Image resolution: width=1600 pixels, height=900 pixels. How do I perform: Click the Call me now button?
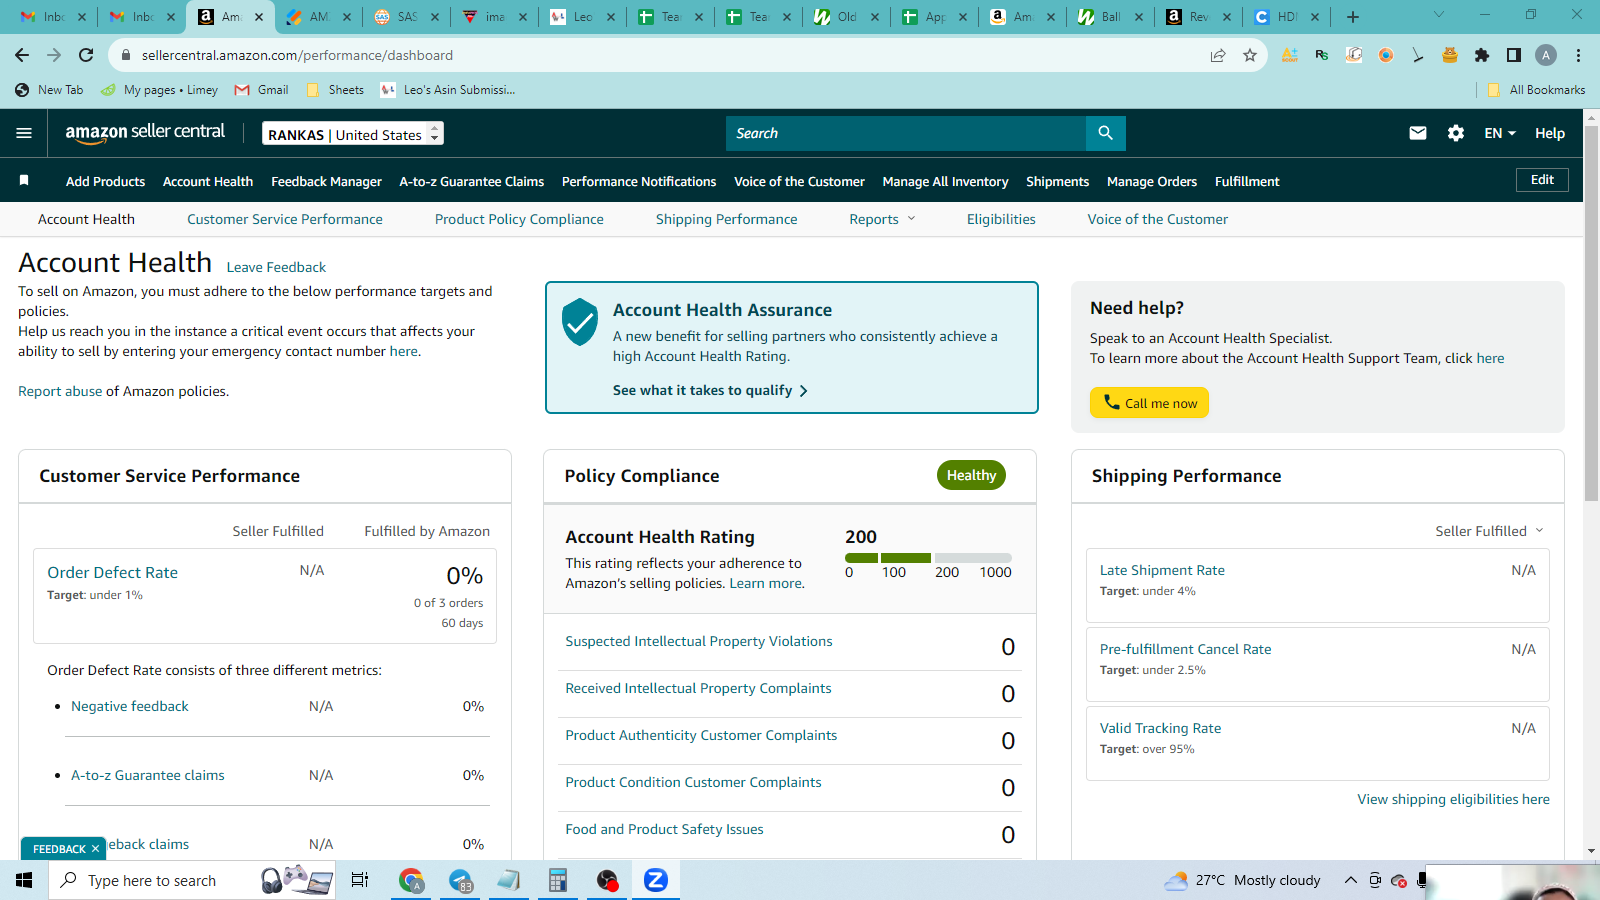(x=1149, y=402)
